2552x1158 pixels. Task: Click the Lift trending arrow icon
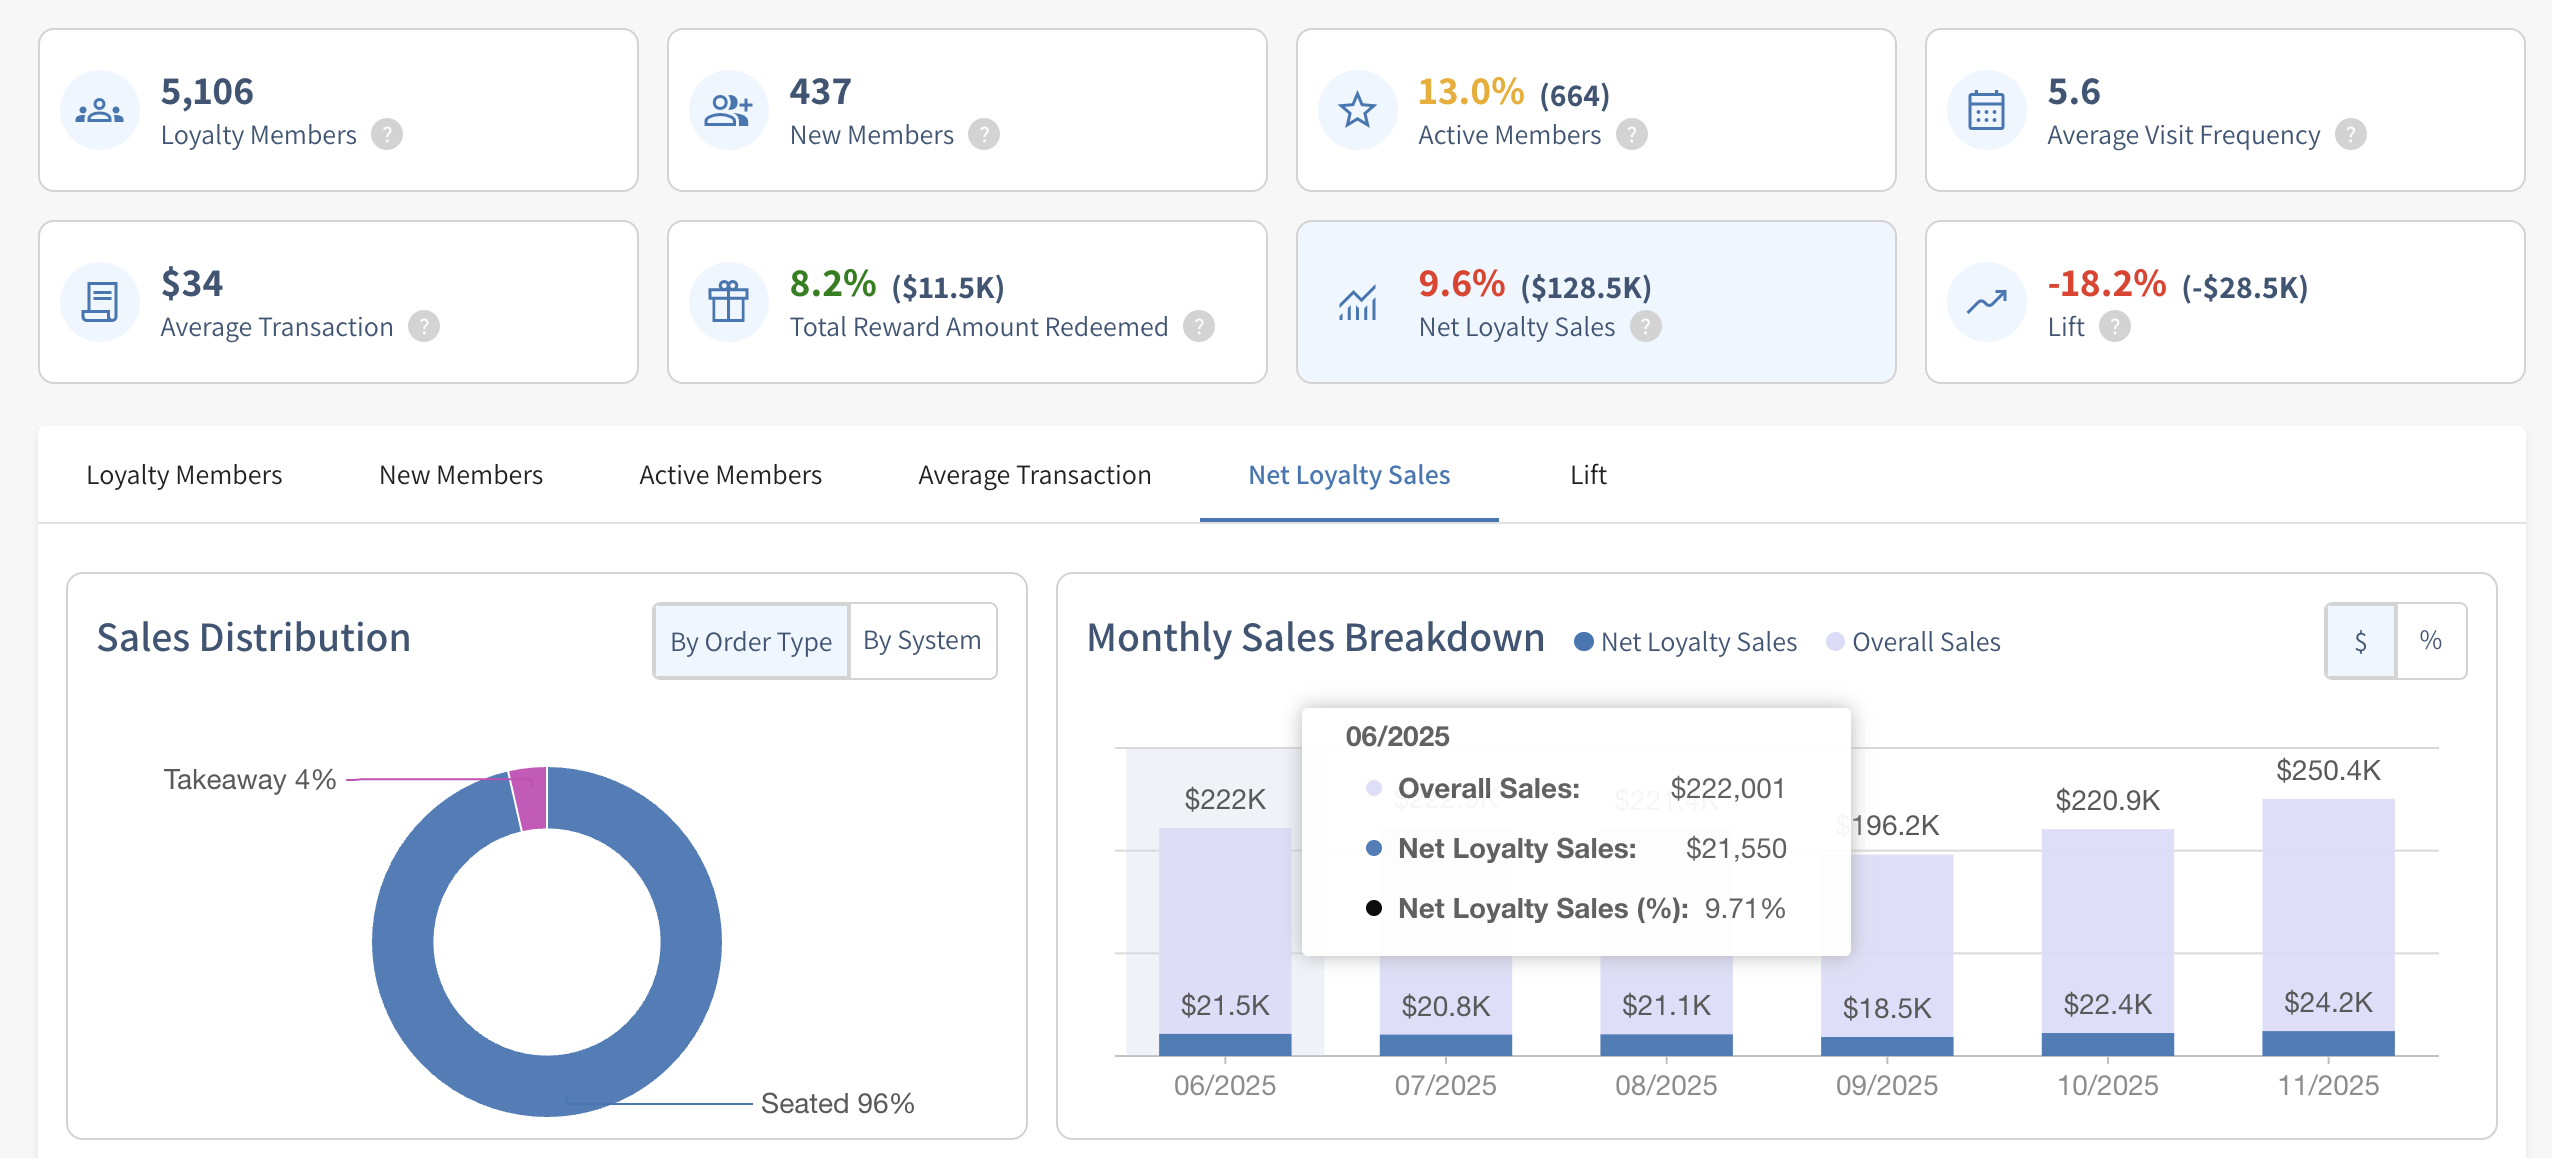[x=1987, y=302]
